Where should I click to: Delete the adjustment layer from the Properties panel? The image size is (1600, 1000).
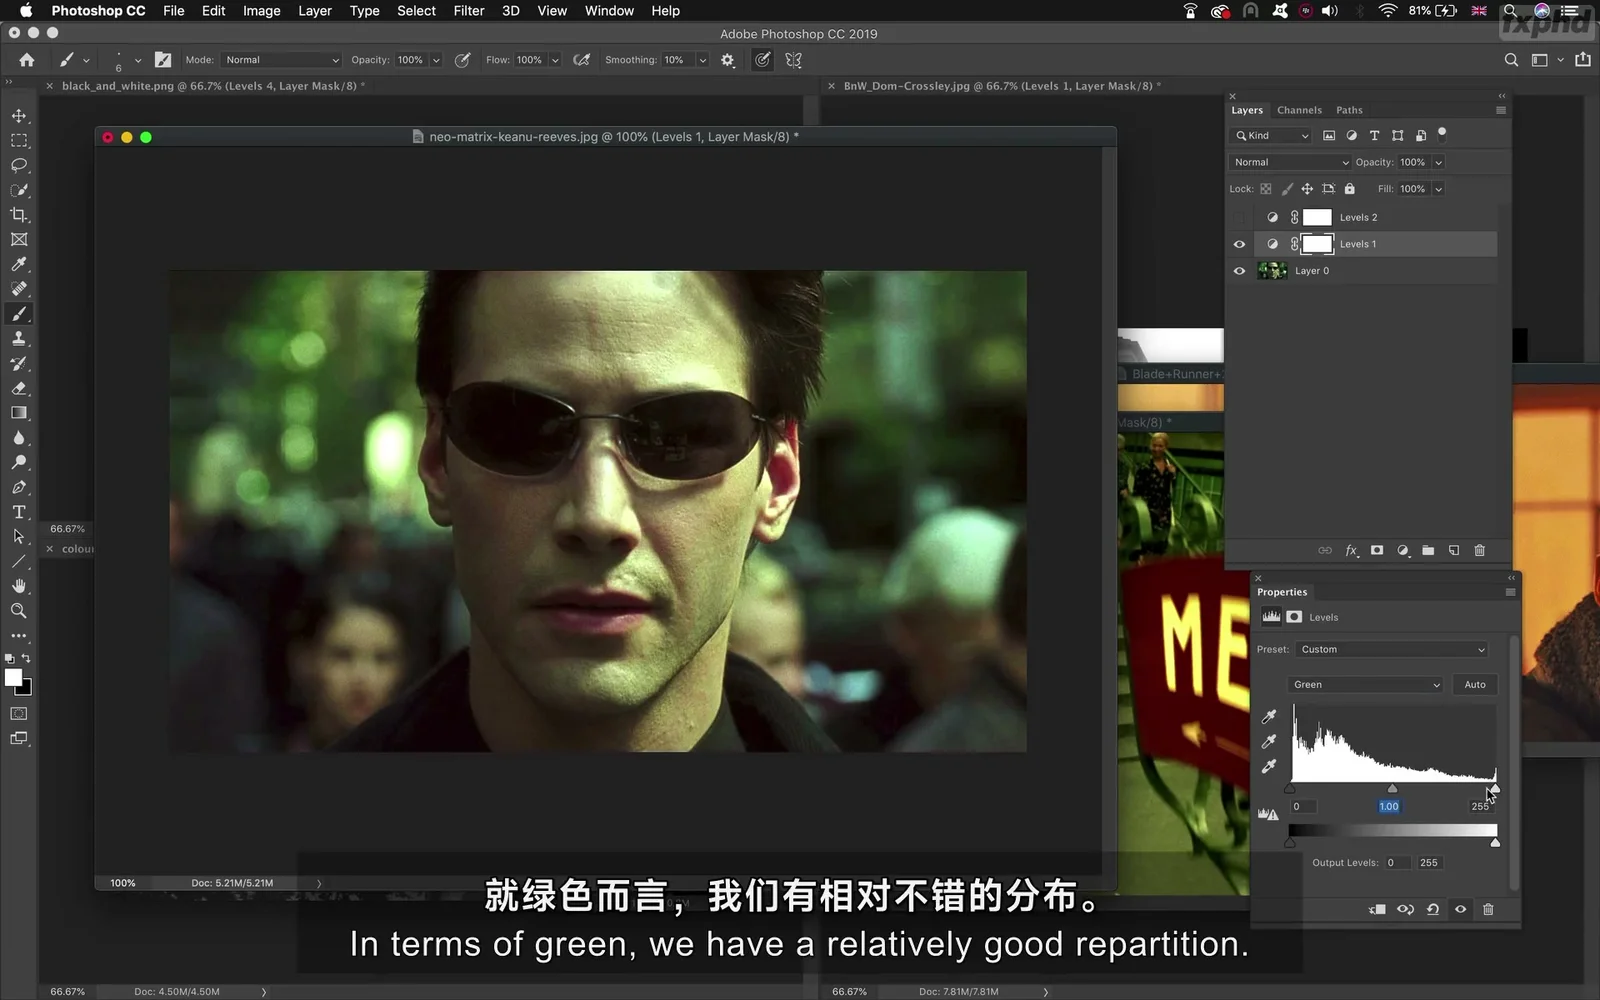(x=1488, y=910)
